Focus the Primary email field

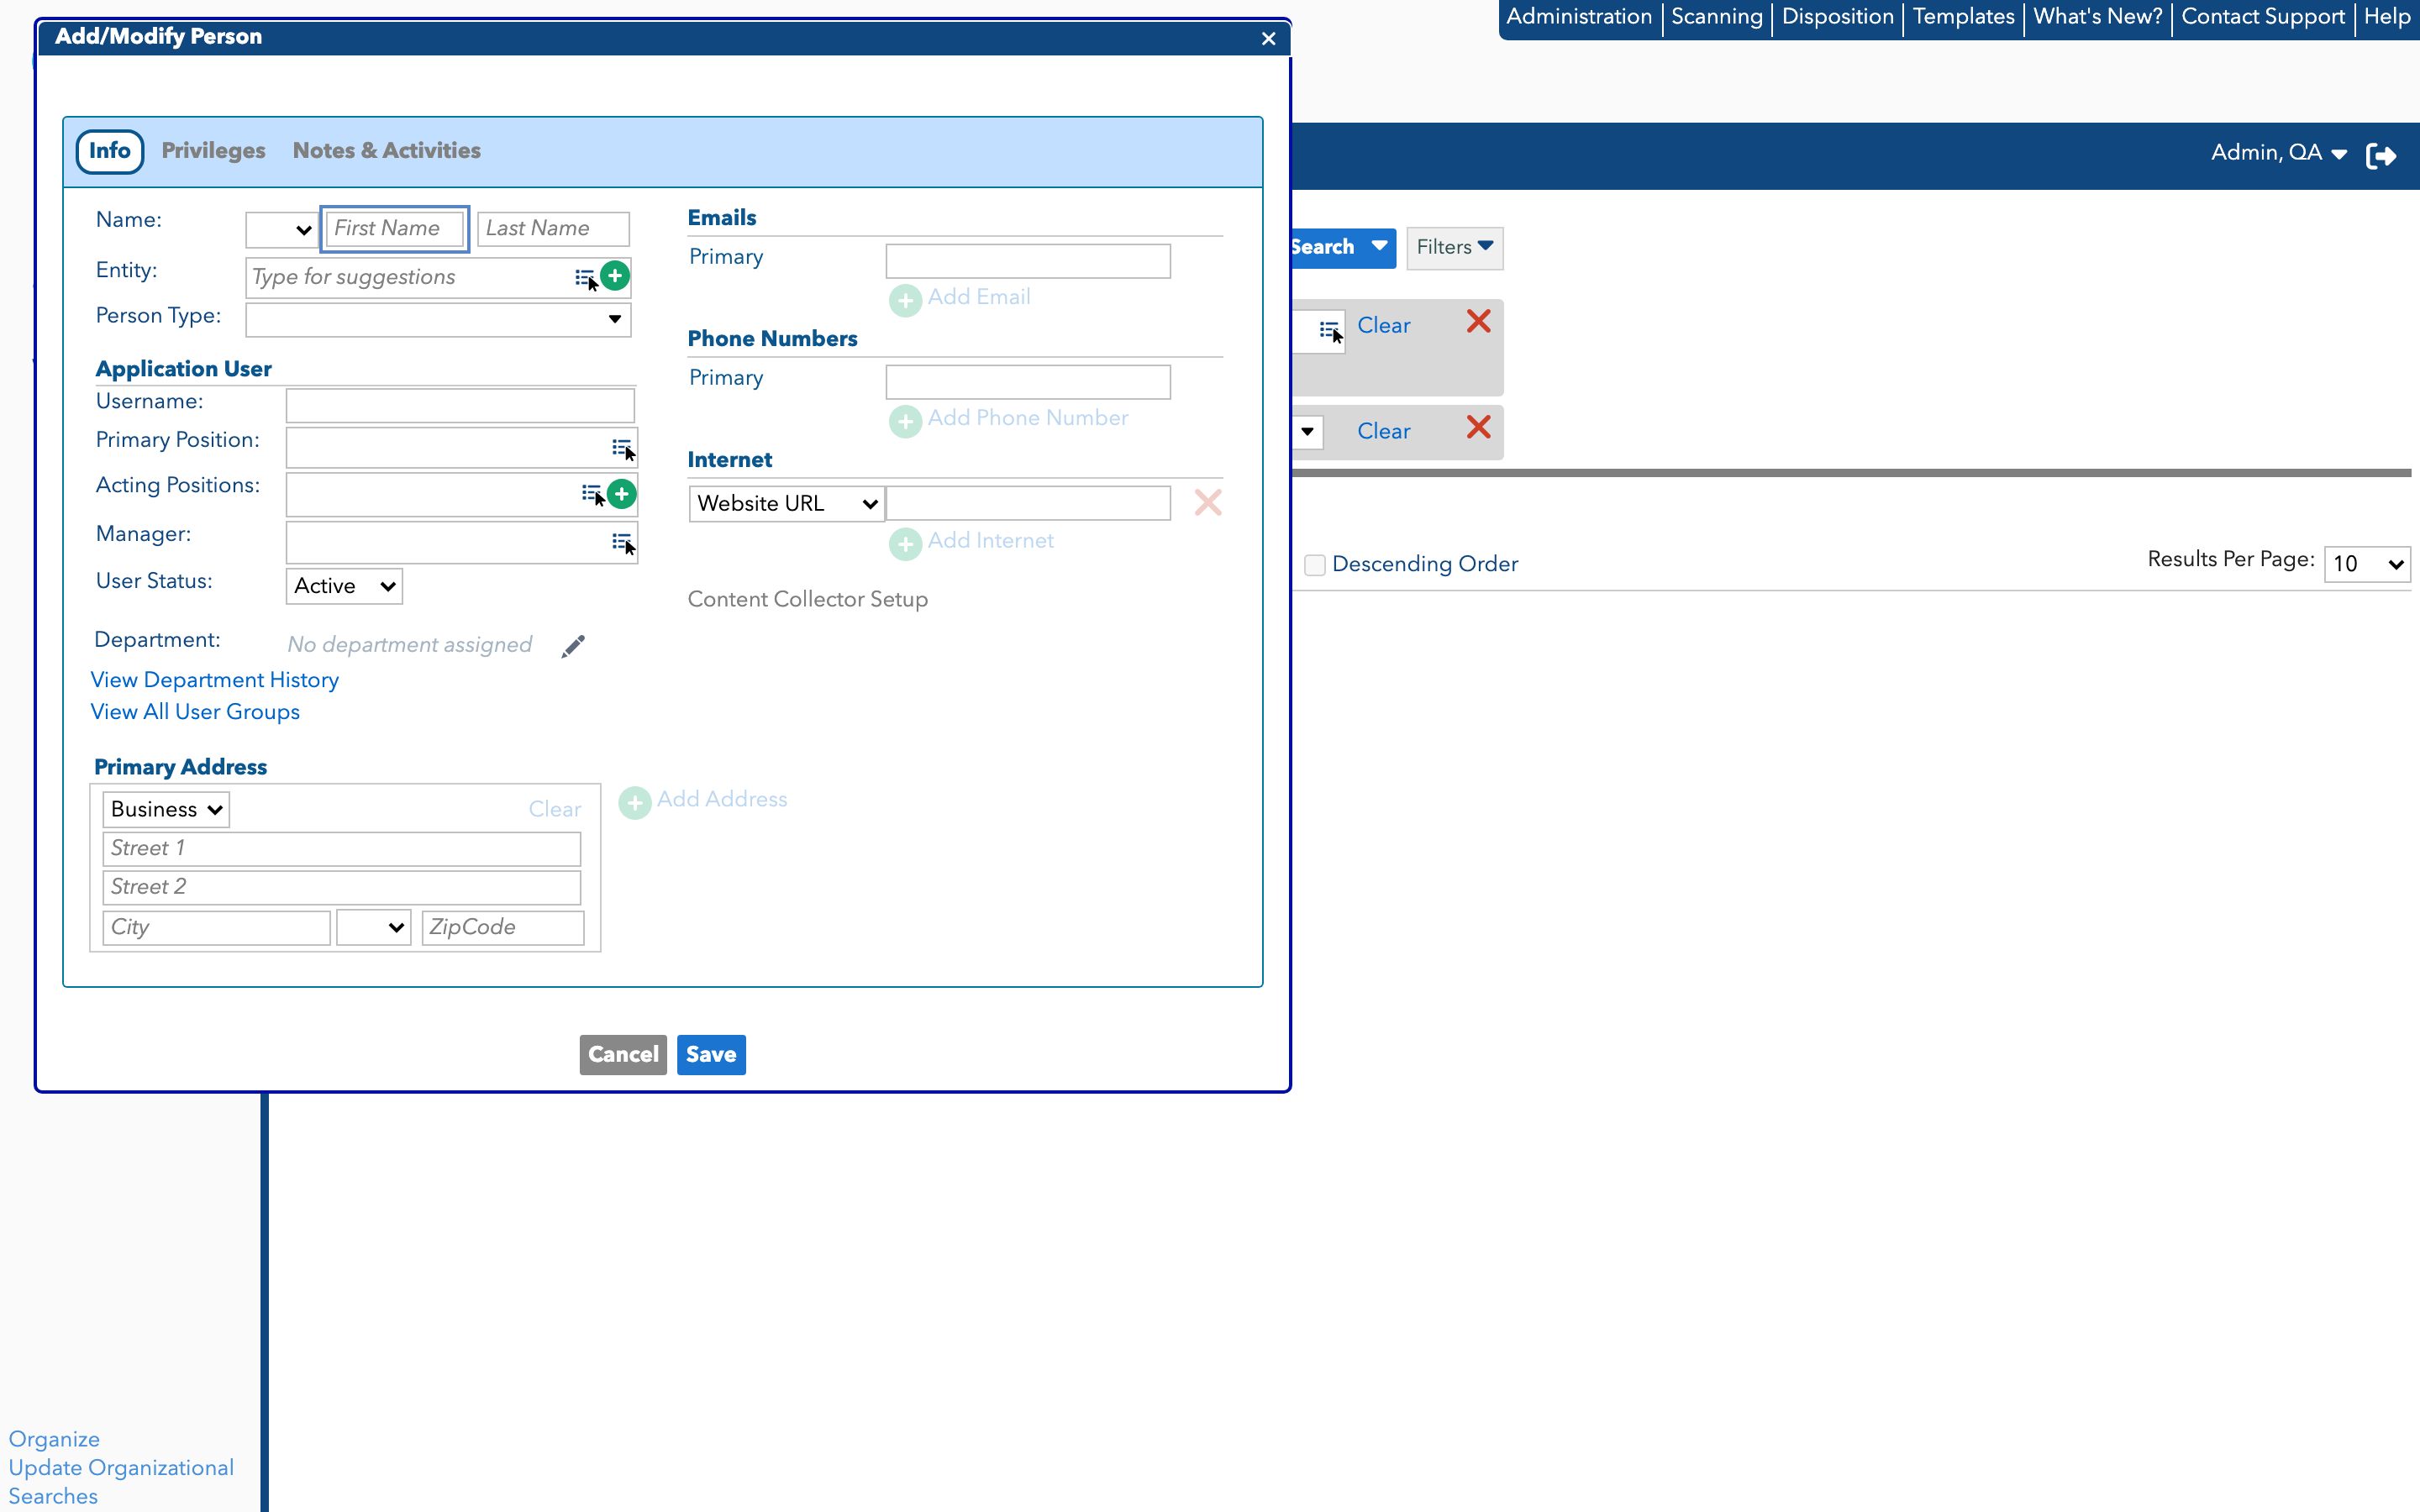pyautogui.click(x=1028, y=262)
